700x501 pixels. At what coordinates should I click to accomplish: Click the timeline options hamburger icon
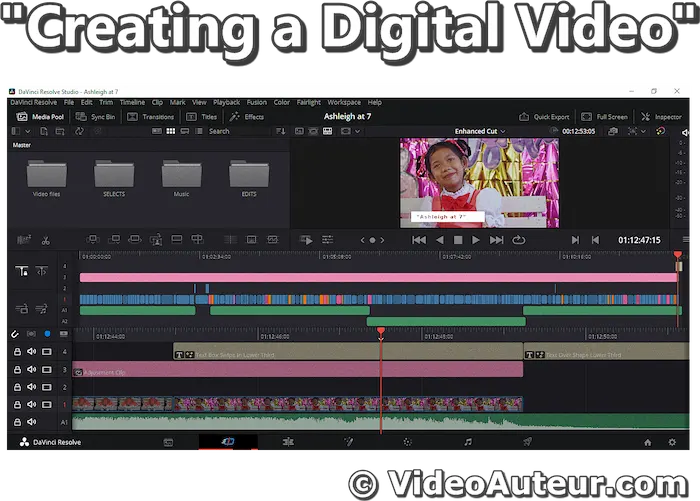pos(686,240)
